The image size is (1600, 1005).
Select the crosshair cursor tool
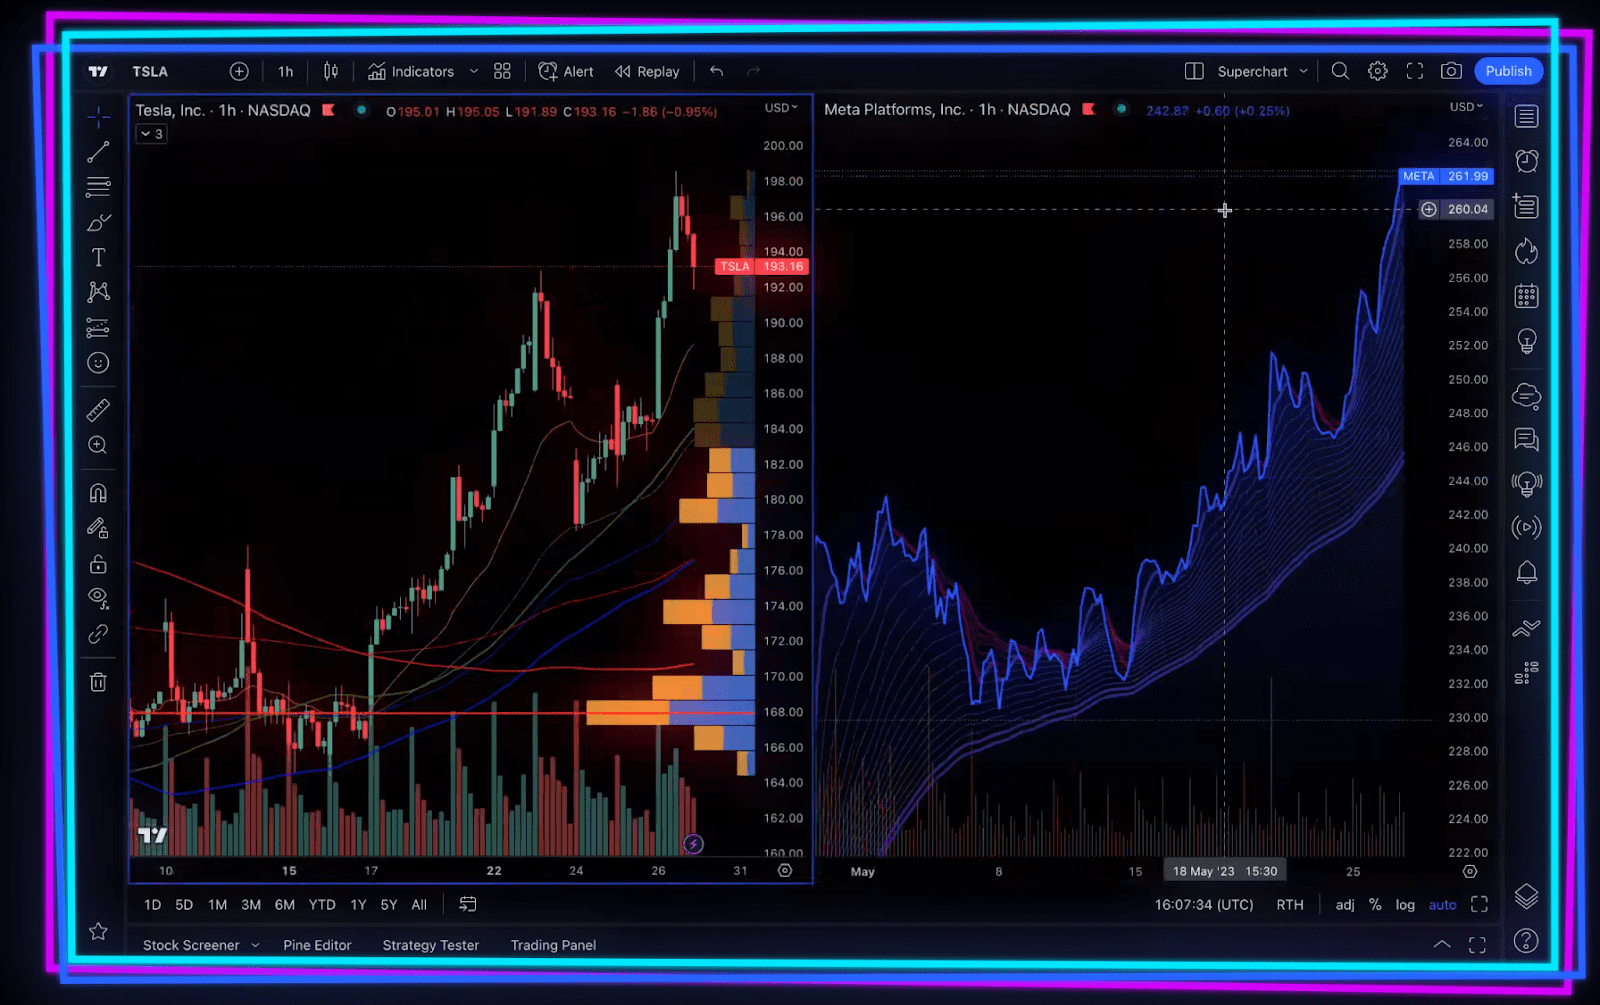click(98, 117)
